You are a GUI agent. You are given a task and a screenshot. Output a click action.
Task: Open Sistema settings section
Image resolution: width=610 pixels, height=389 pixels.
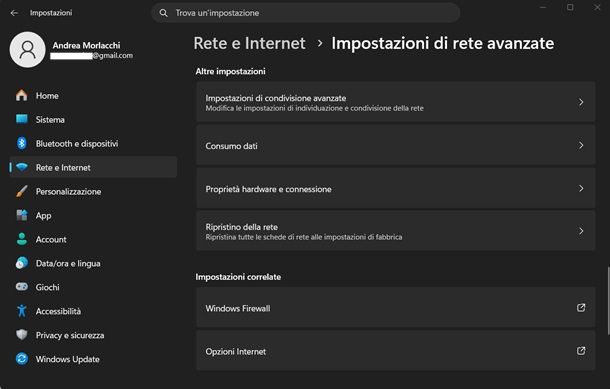pos(93,119)
